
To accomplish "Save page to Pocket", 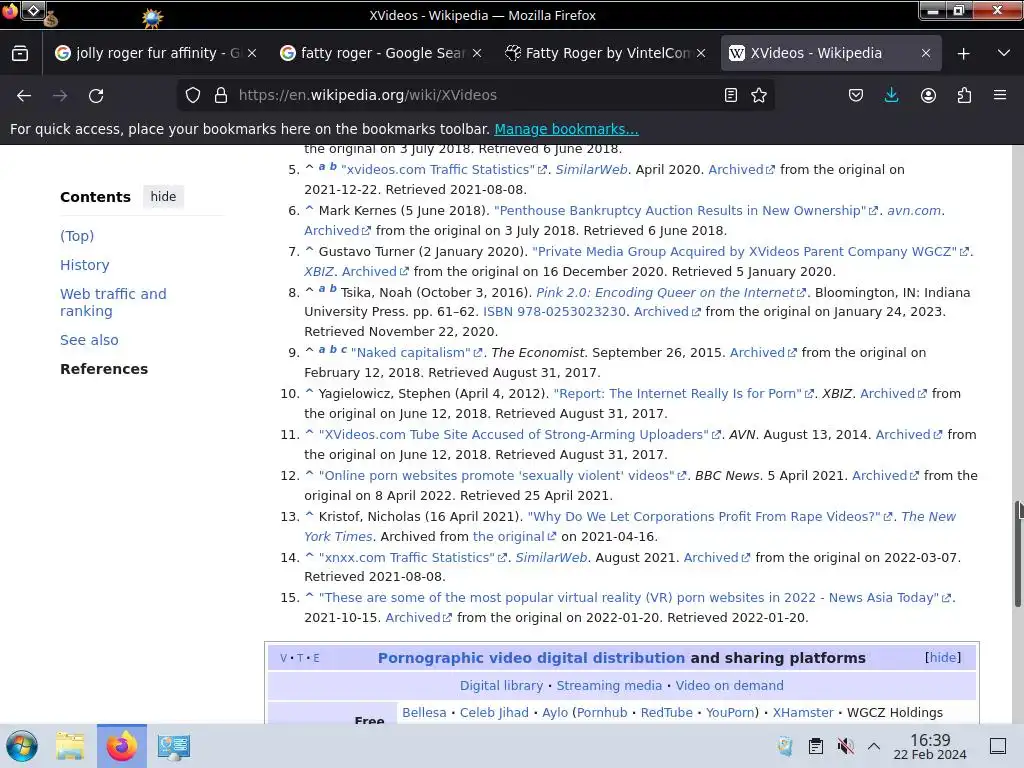I will (856, 95).
